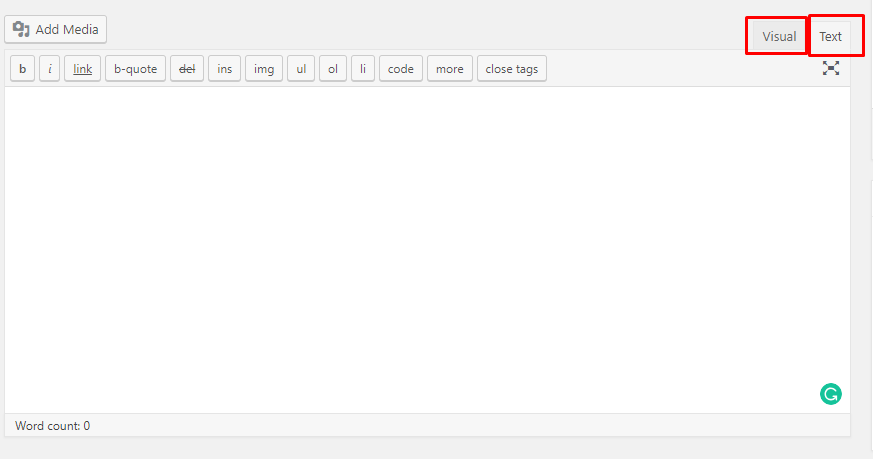Insert unordered list with ul button
Viewport: 873px width, 459px height.
tap(301, 69)
